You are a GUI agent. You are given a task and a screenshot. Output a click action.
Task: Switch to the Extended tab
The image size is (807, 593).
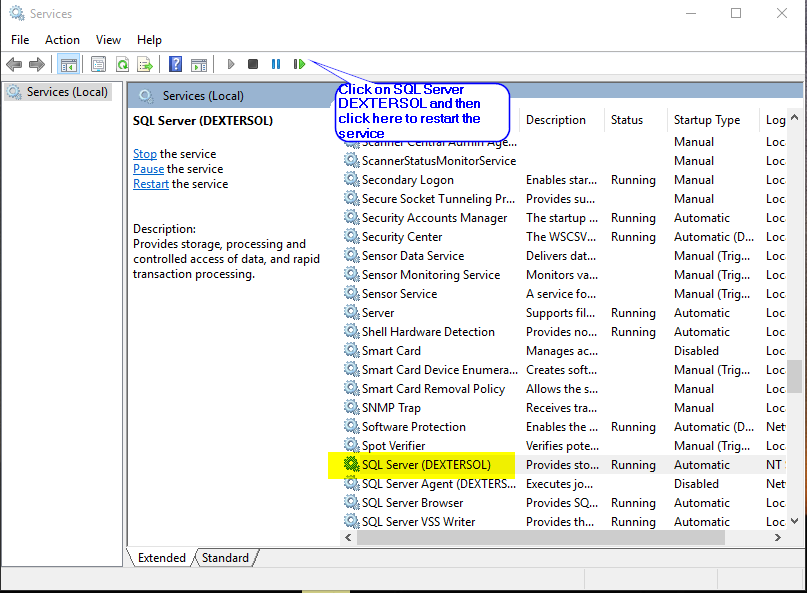tap(162, 558)
